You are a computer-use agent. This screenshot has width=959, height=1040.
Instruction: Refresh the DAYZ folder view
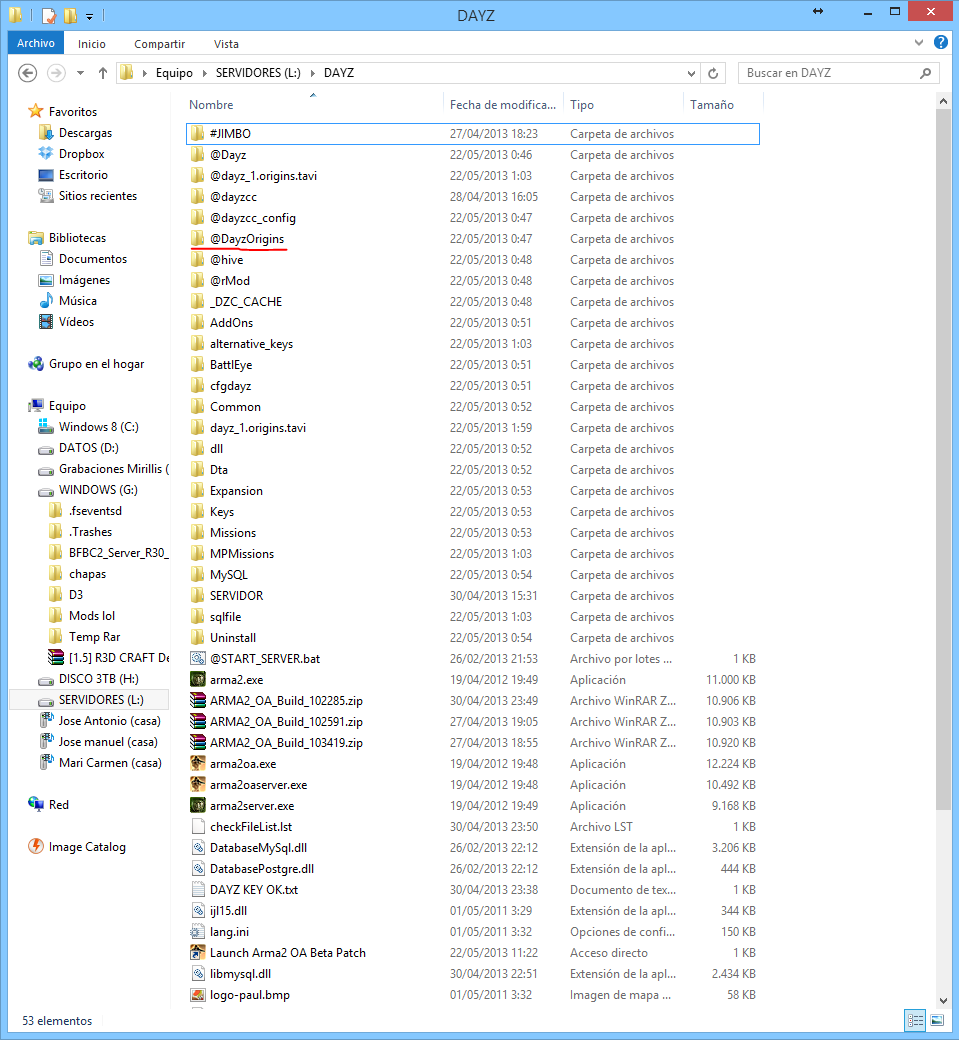[713, 73]
